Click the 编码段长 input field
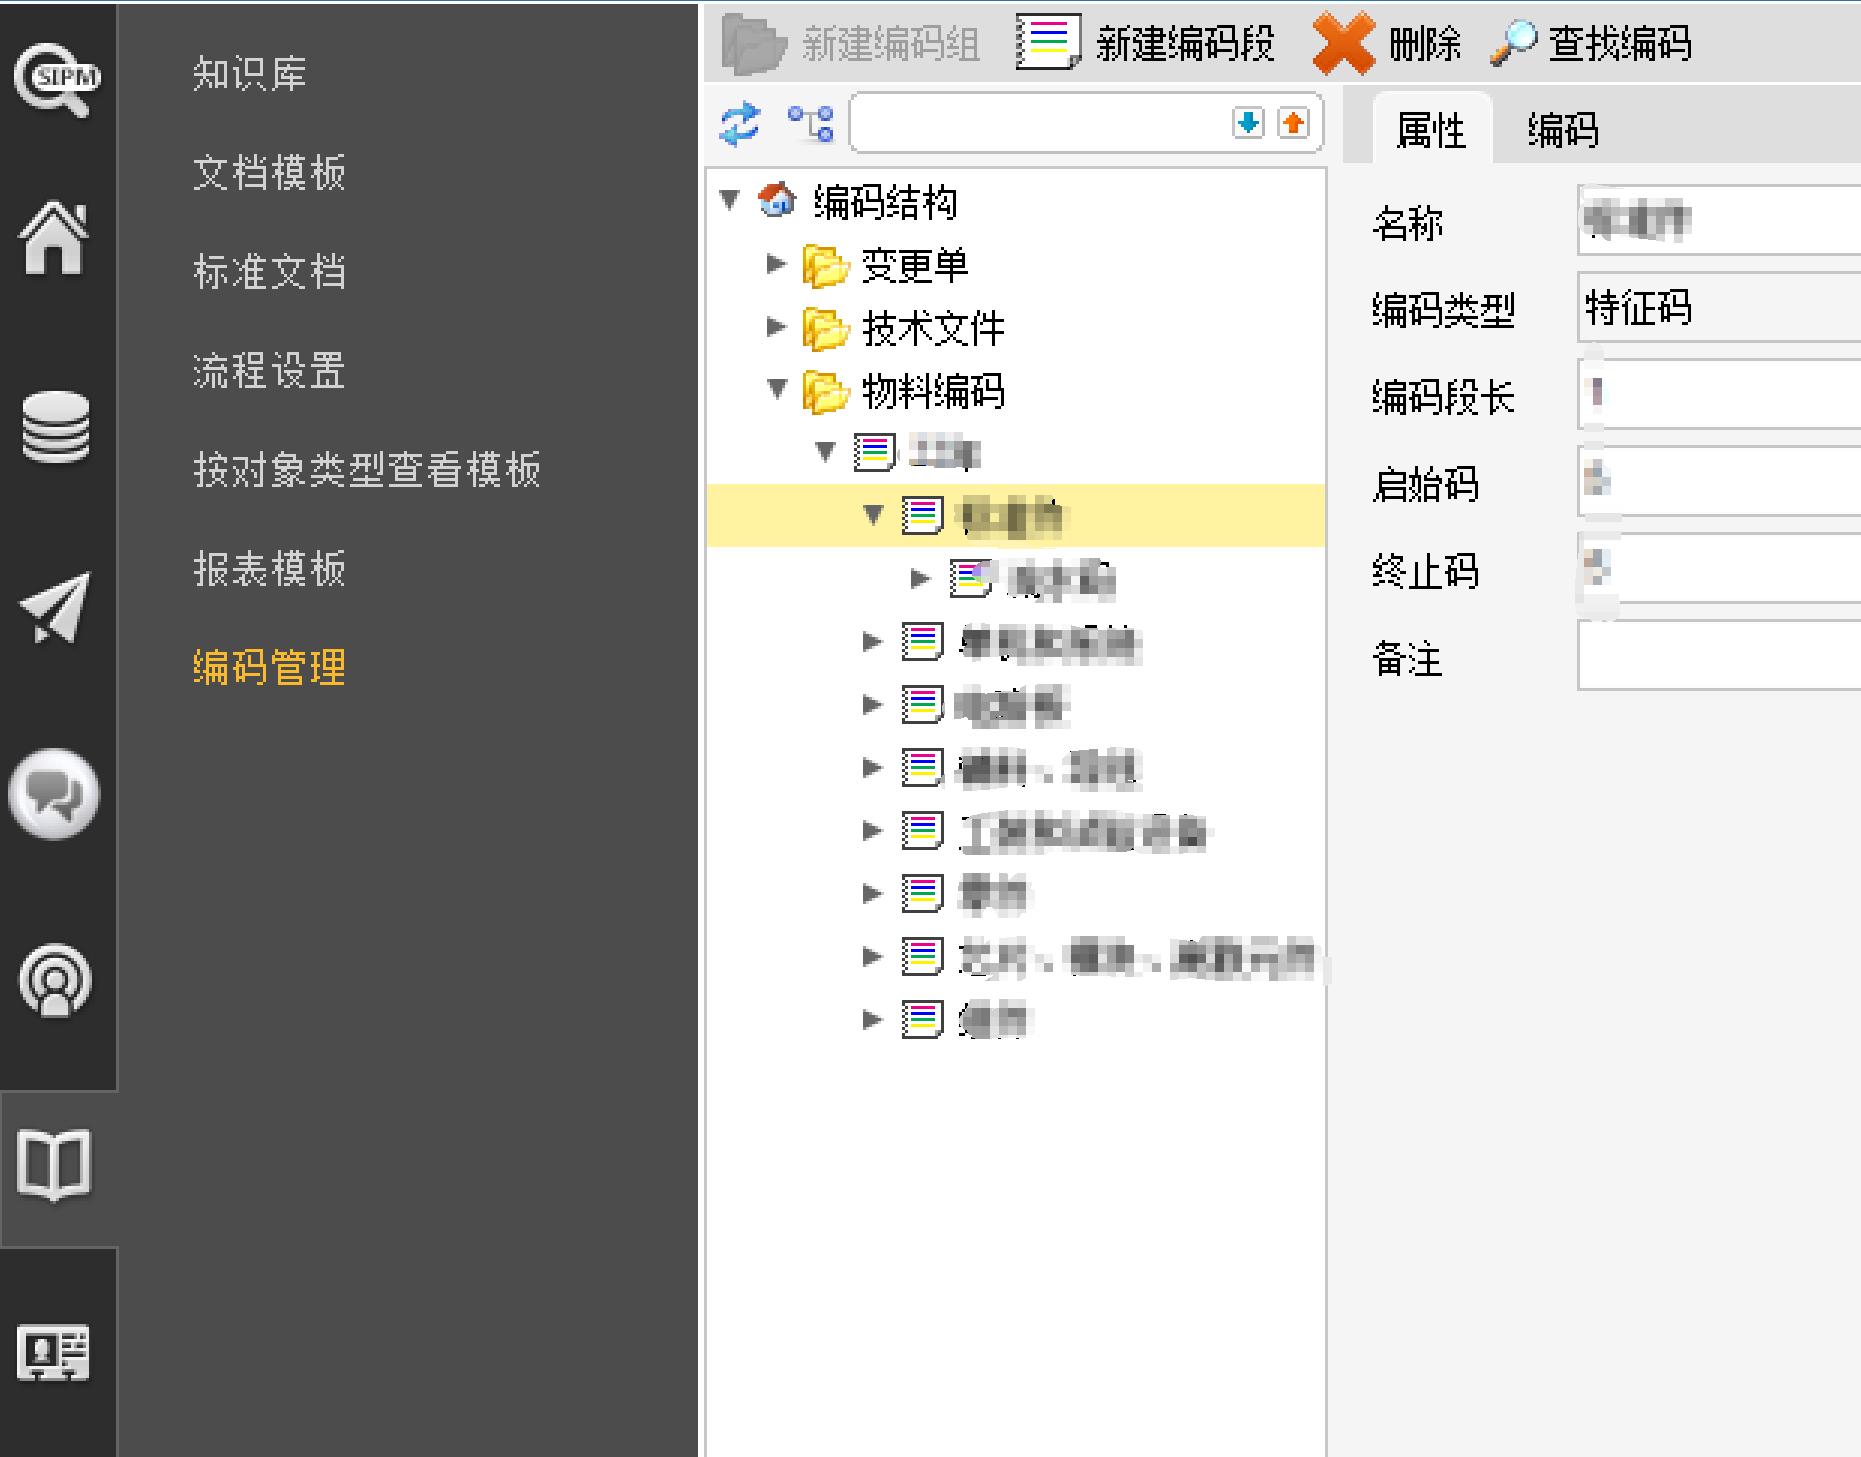The image size is (1861, 1457). (x=1719, y=394)
